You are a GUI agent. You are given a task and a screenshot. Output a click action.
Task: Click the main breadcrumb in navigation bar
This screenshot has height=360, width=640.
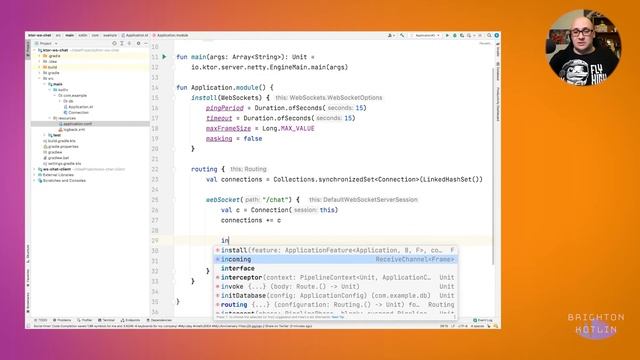[x=70, y=36]
